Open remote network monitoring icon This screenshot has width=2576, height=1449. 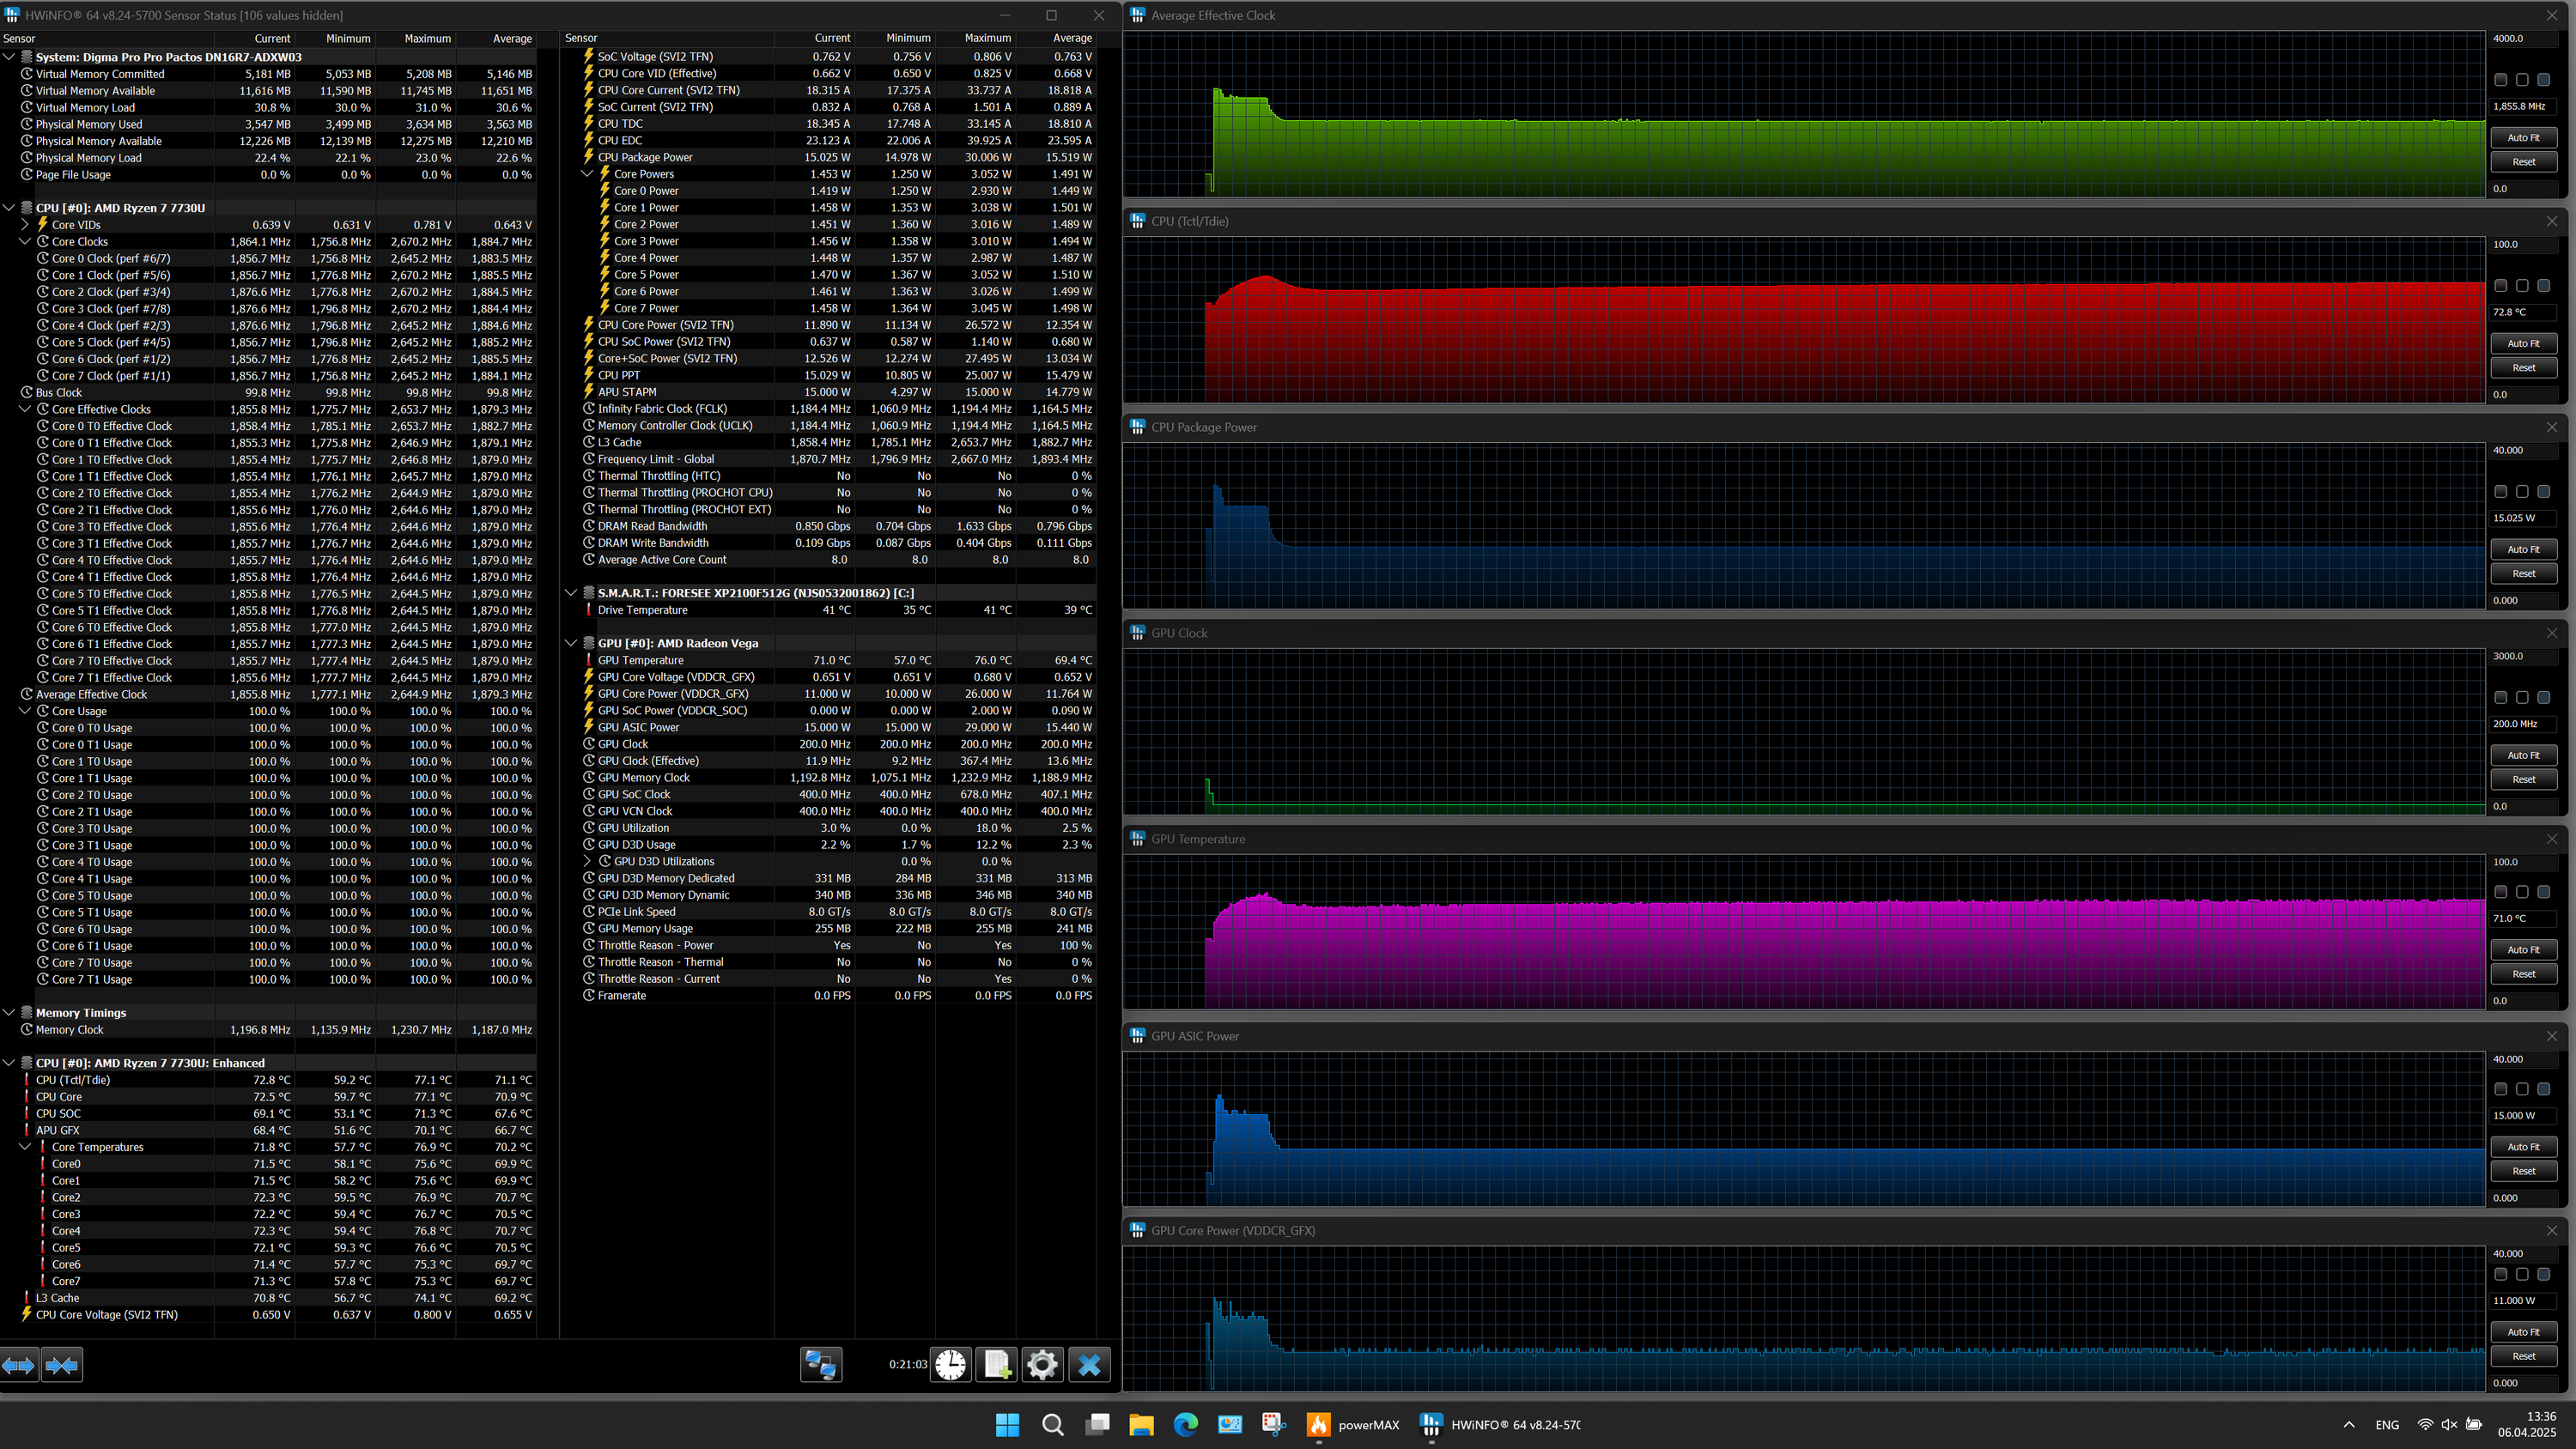point(821,1364)
